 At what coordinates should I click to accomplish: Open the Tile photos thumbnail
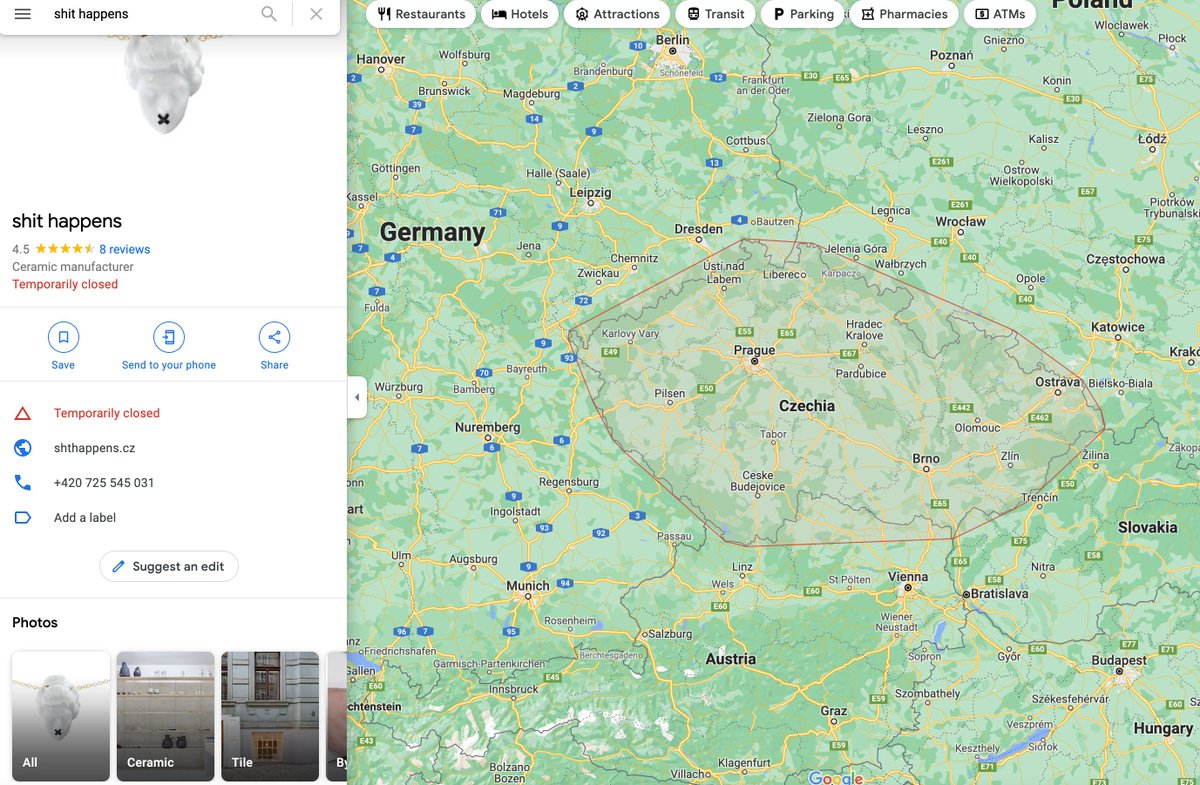coord(270,716)
